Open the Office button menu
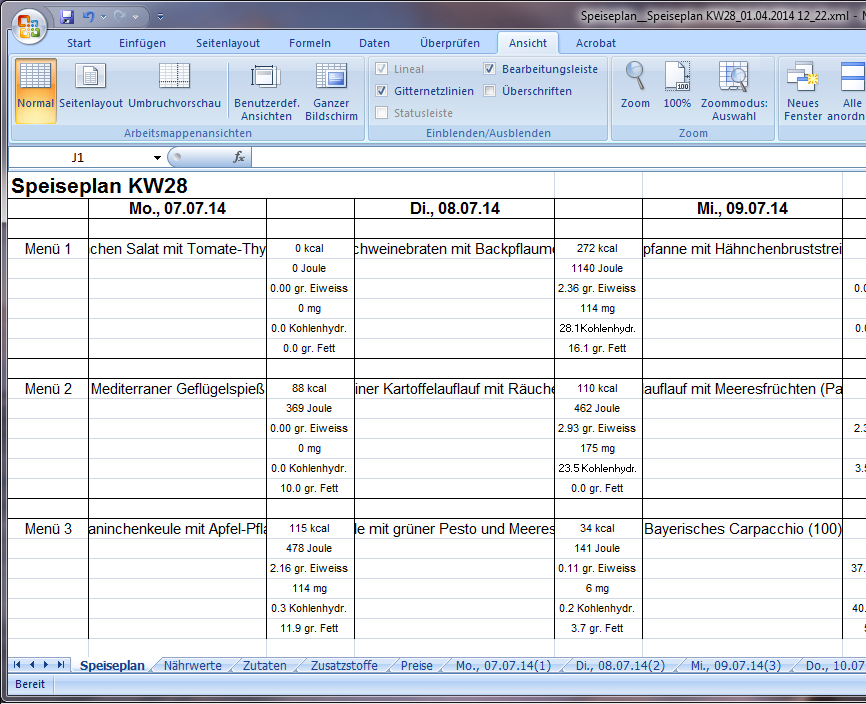 coord(29,26)
